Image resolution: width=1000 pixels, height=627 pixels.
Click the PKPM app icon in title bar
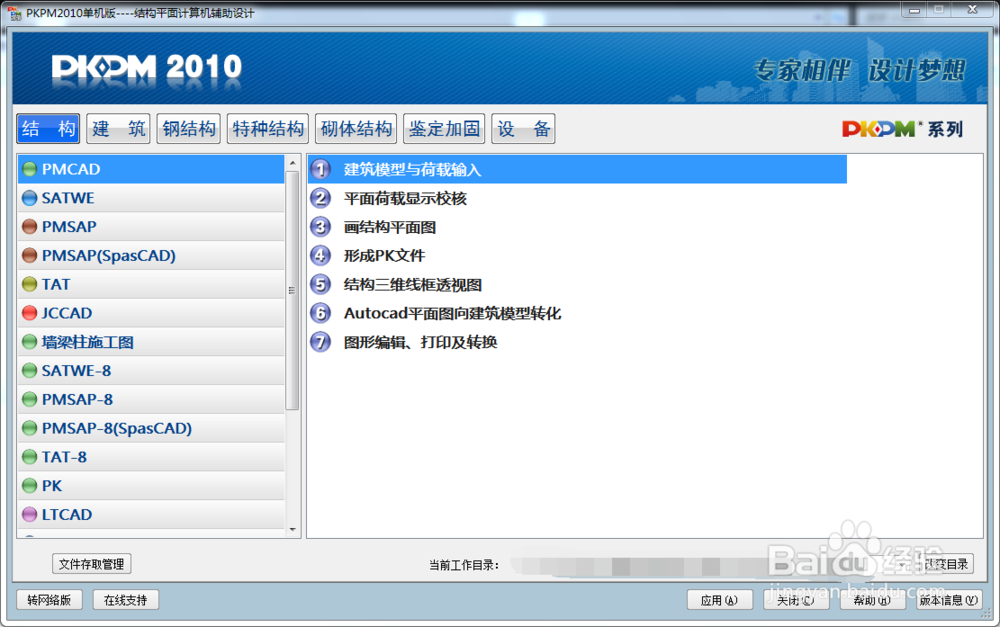[x=13, y=13]
